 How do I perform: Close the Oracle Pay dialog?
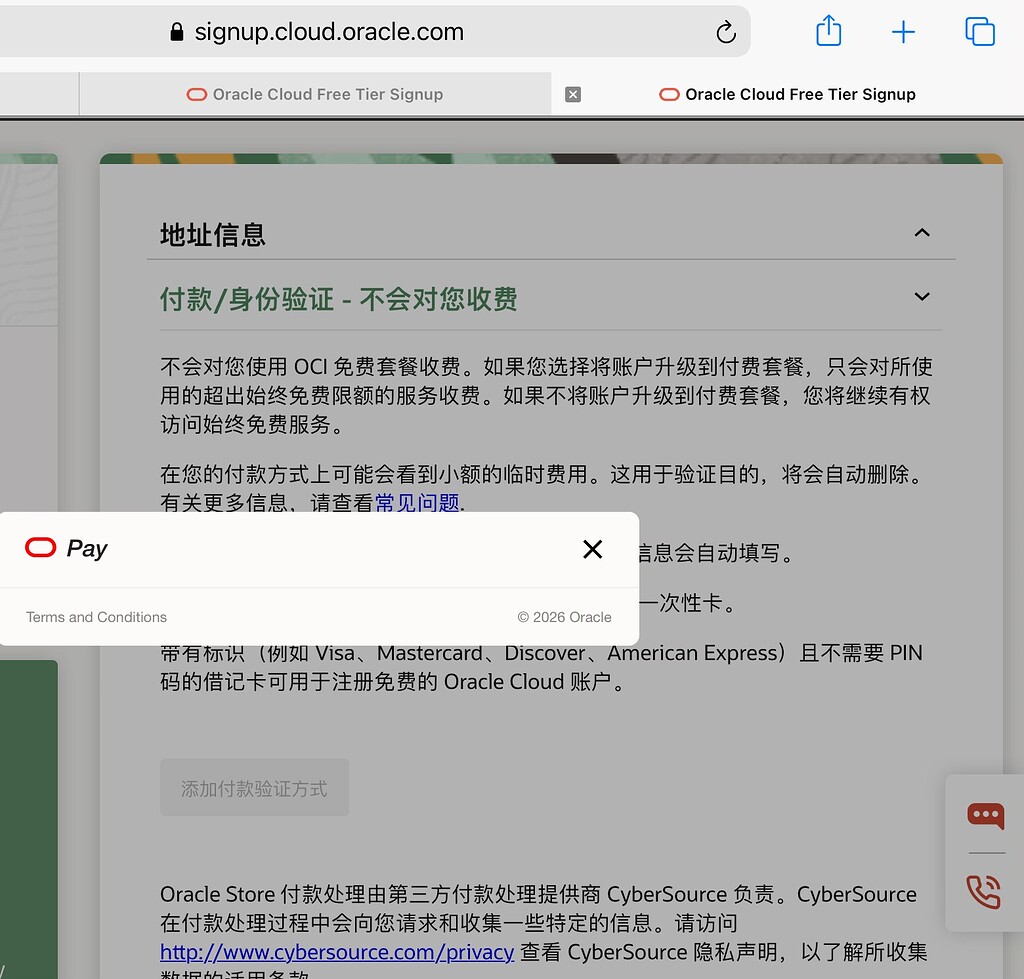[592, 549]
